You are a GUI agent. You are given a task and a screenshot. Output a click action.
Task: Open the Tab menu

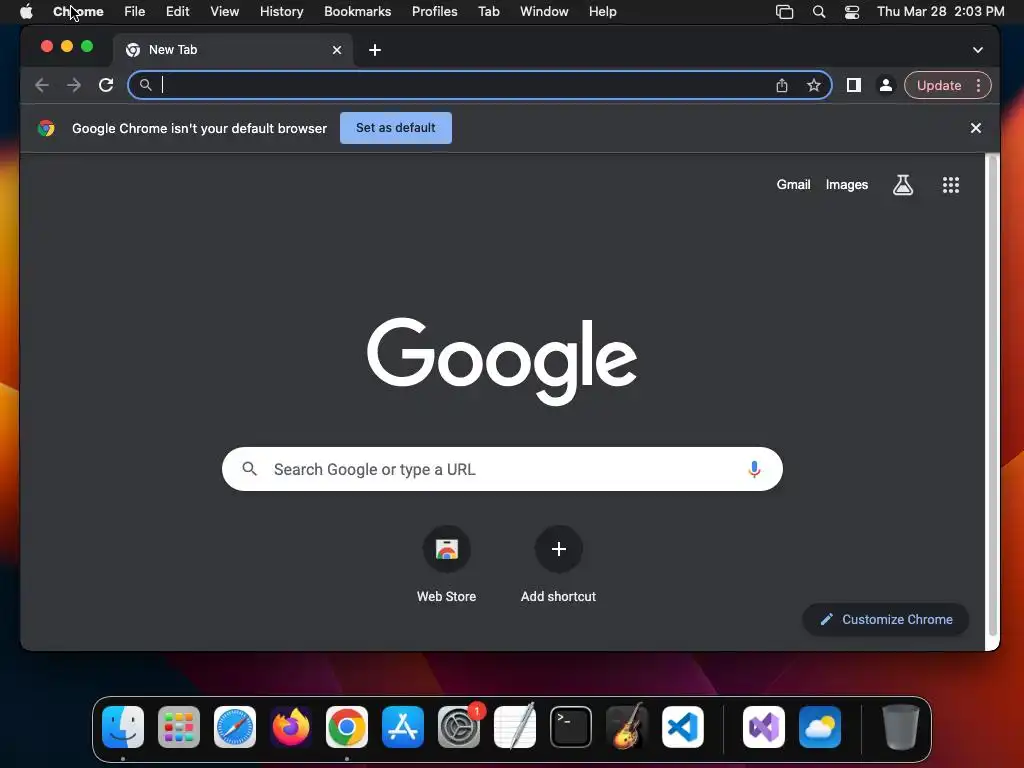pyautogui.click(x=488, y=12)
